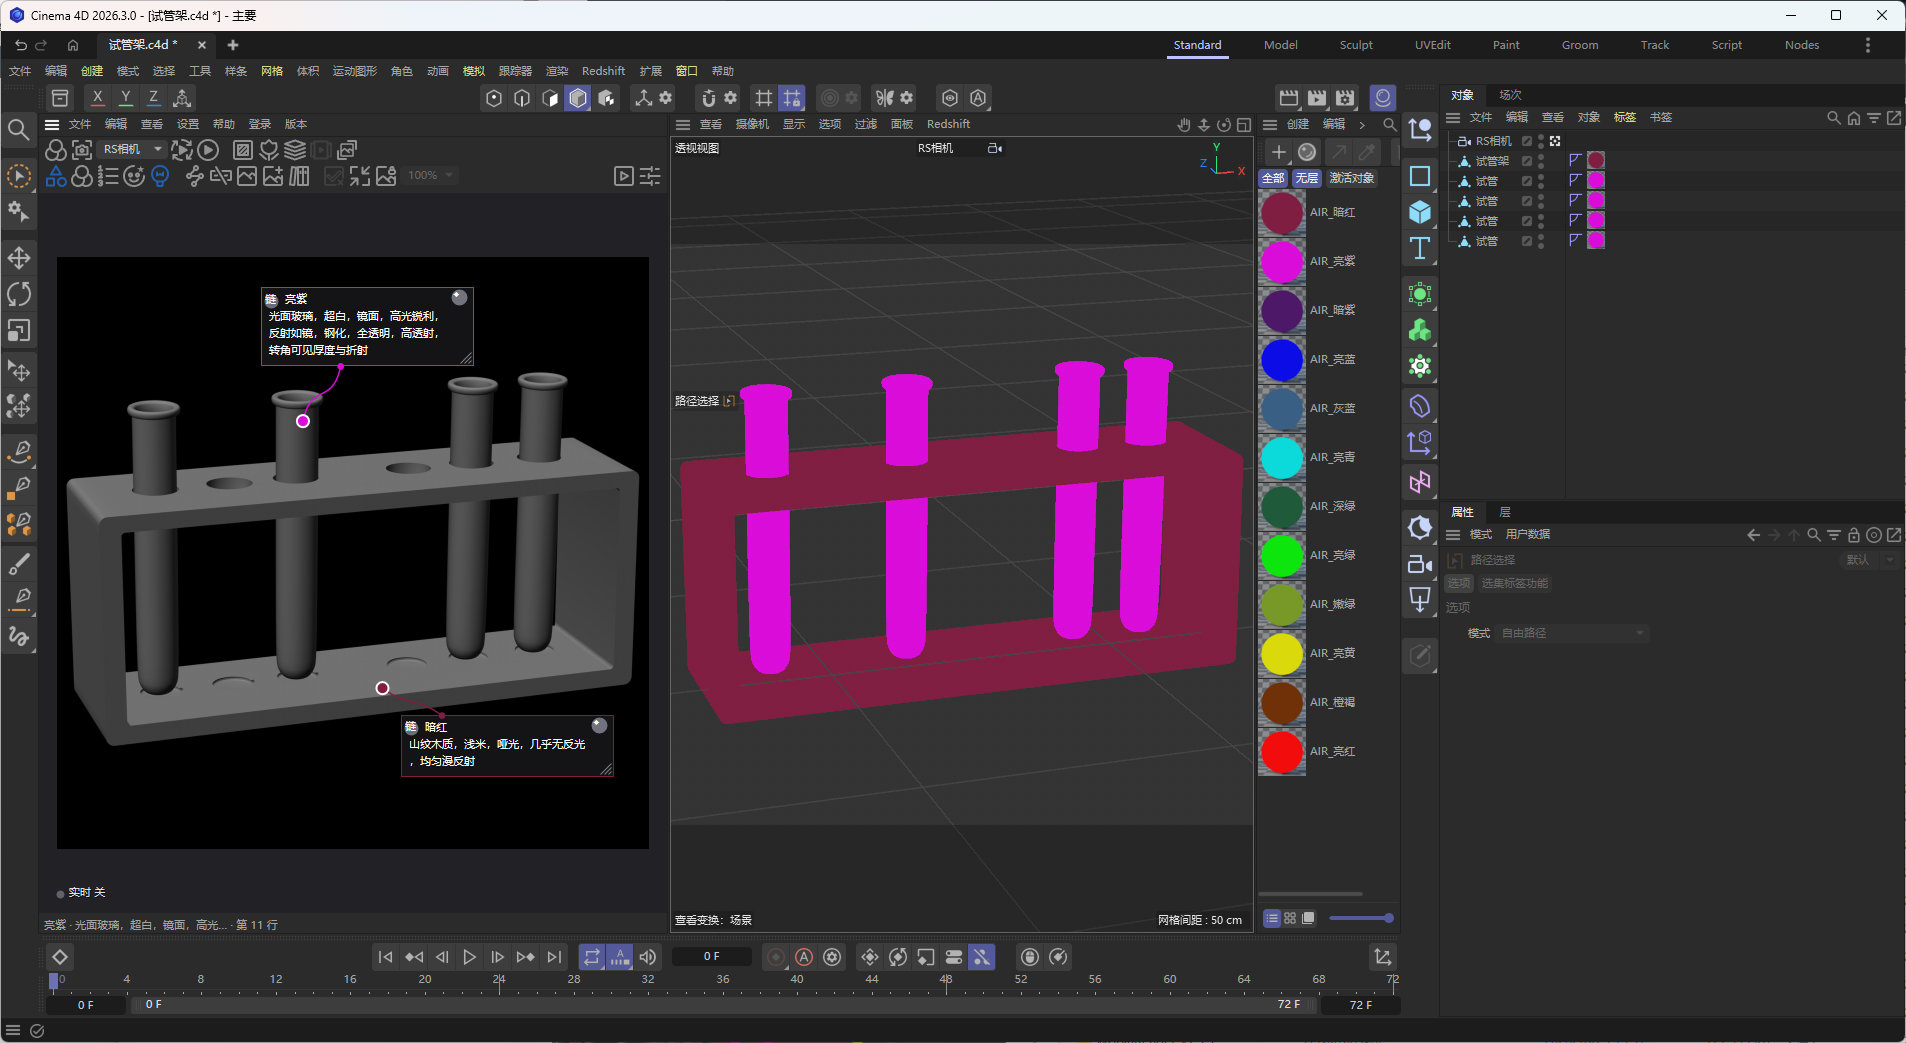Select the Rotate tool in left toolbar
Viewport: 1906px width, 1043px height.
(x=19, y=294)
